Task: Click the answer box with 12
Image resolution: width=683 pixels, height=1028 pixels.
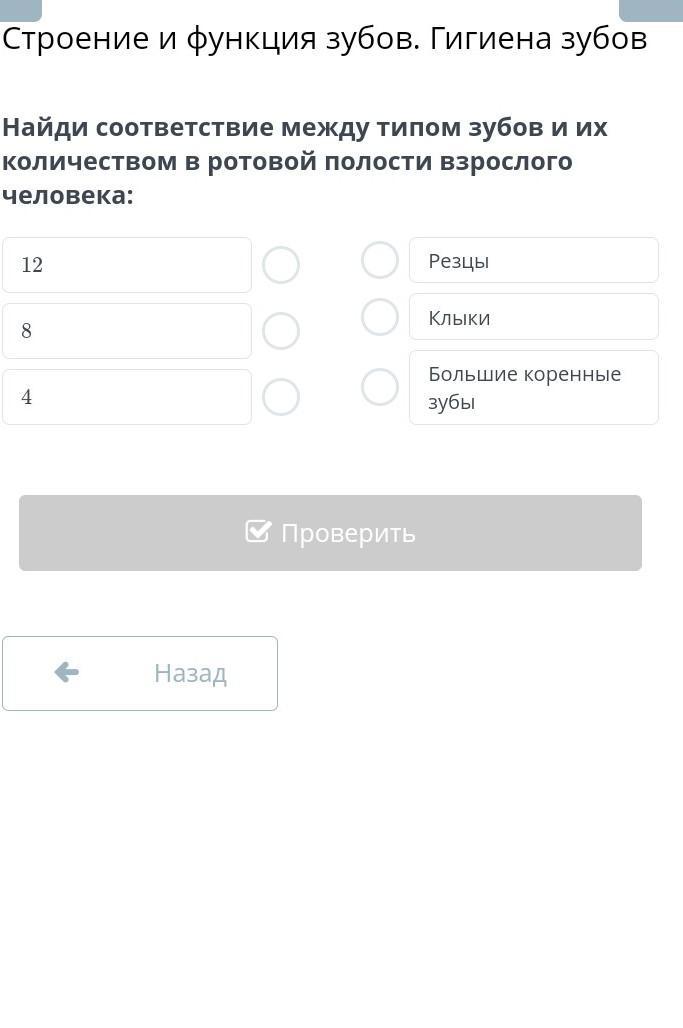Action: pos(127,265)
